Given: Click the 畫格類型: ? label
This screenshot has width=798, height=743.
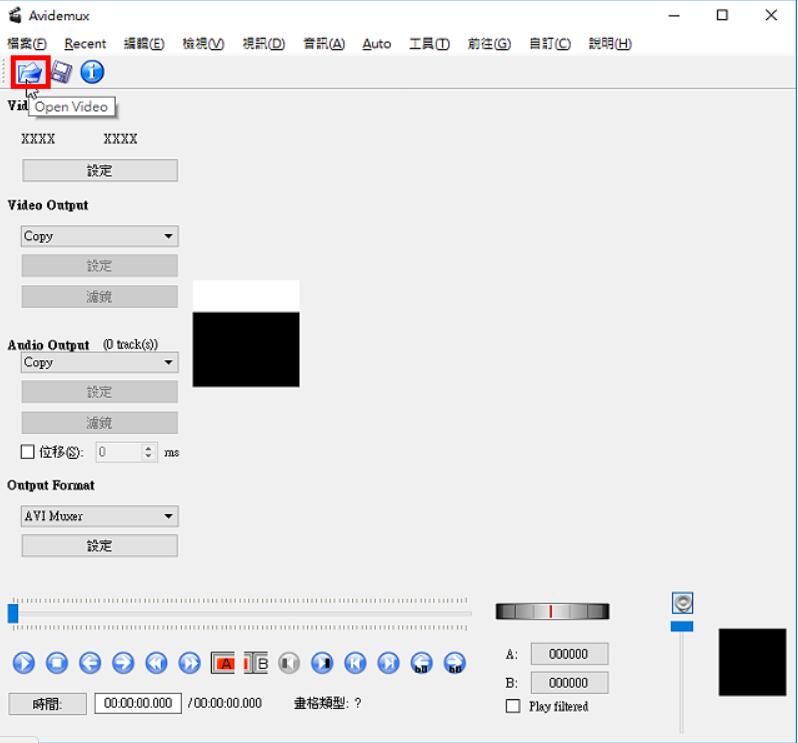Looking at the screenshot, I should click(x=327, y=703).
